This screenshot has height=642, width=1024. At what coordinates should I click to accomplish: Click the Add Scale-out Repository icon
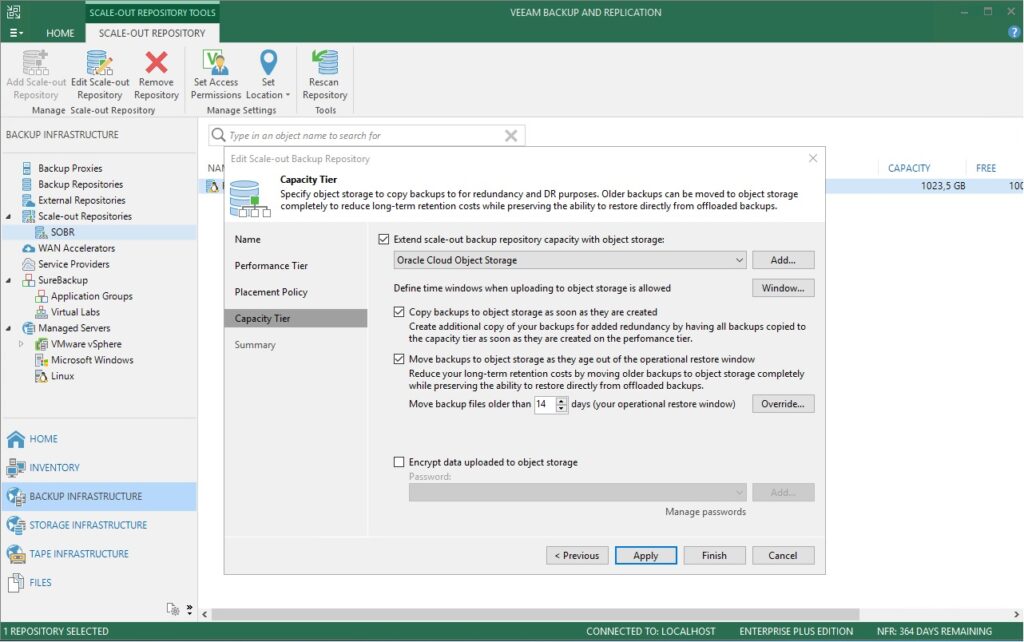pyautogui.click(x=36, y=63)
